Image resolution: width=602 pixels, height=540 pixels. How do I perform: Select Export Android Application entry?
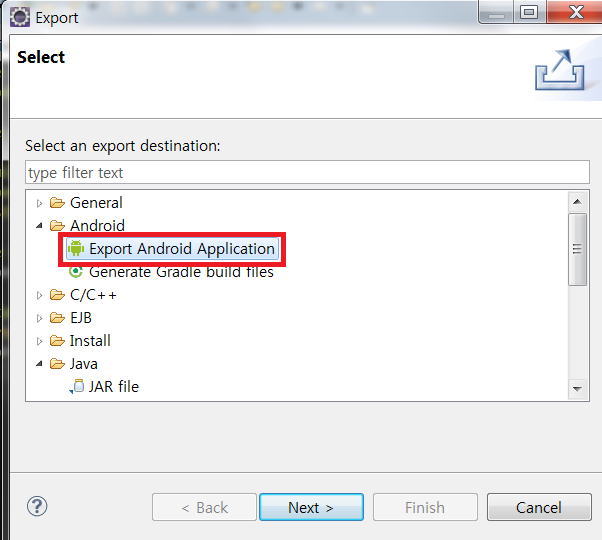pyautogui.click(x=172, y=249)
